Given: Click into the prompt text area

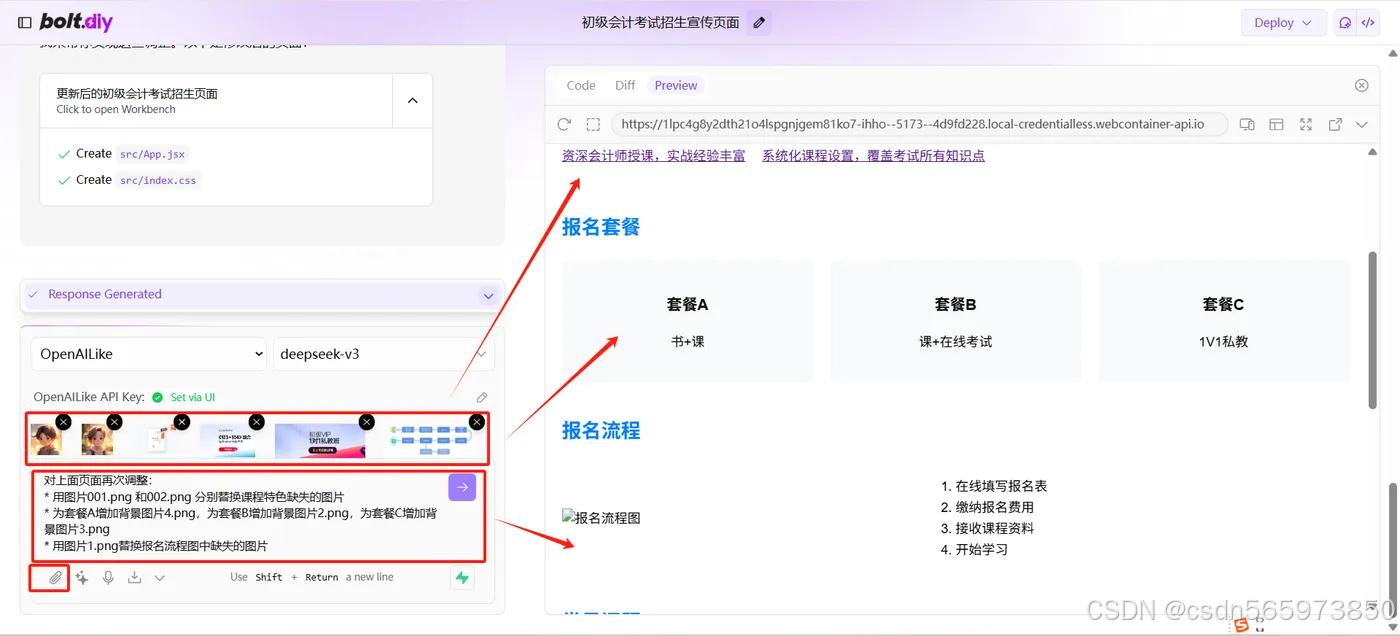Looking at the screenshot, I should 240,513.
